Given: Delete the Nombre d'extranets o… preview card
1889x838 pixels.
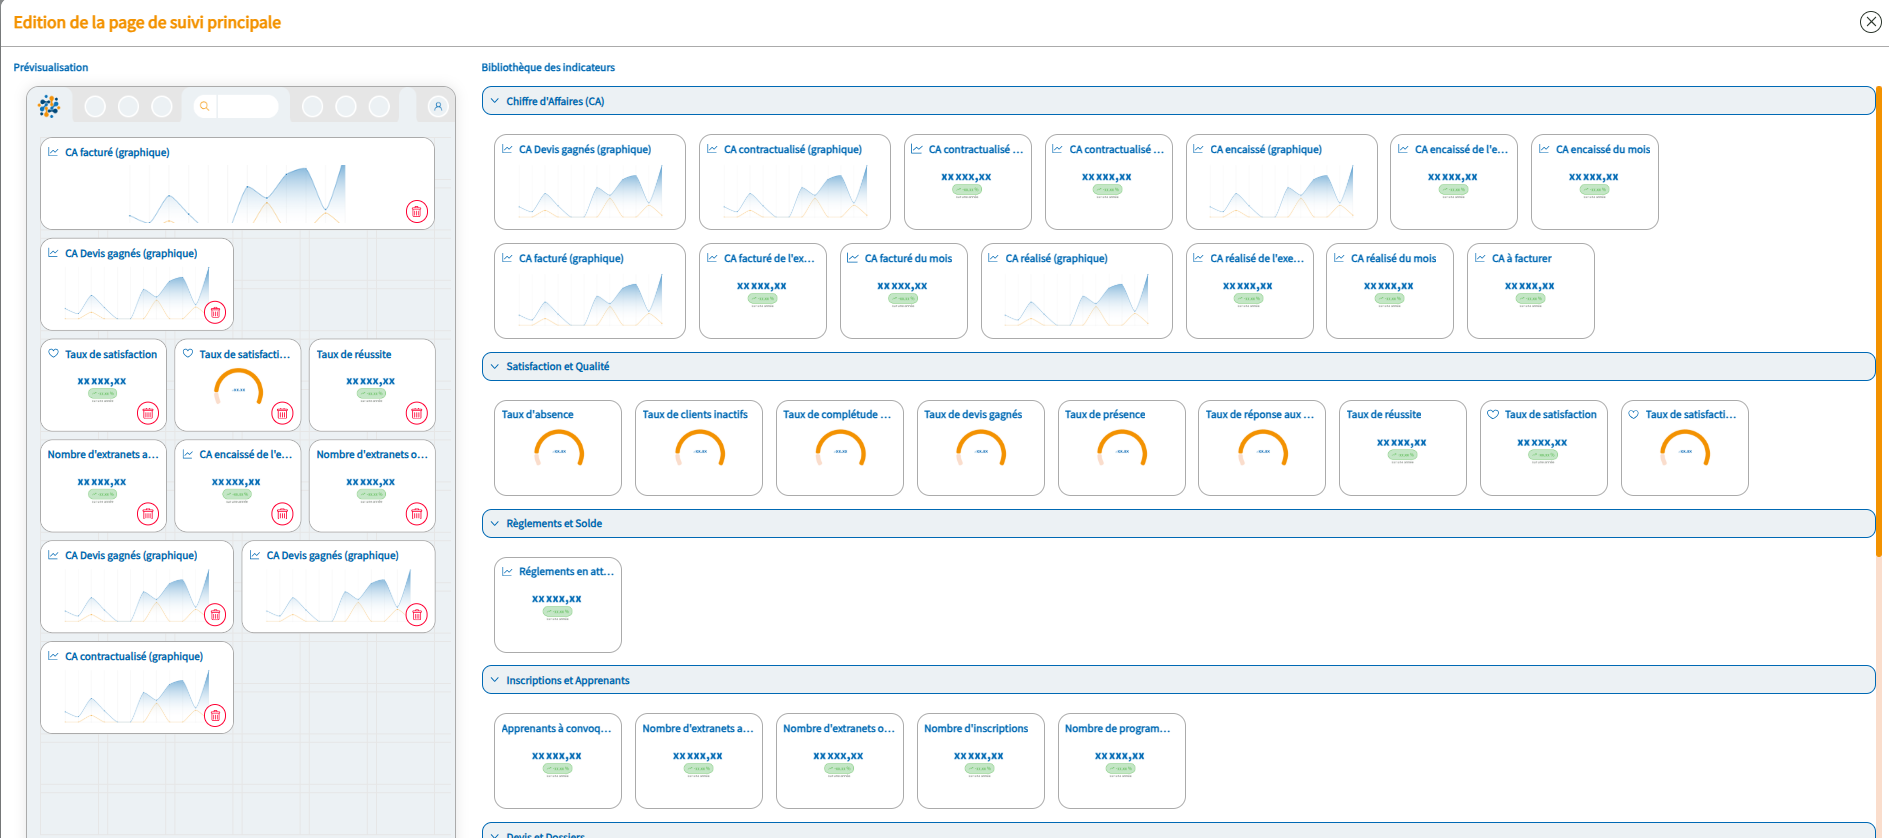Looking at the screenshot, I should [416, 514].
